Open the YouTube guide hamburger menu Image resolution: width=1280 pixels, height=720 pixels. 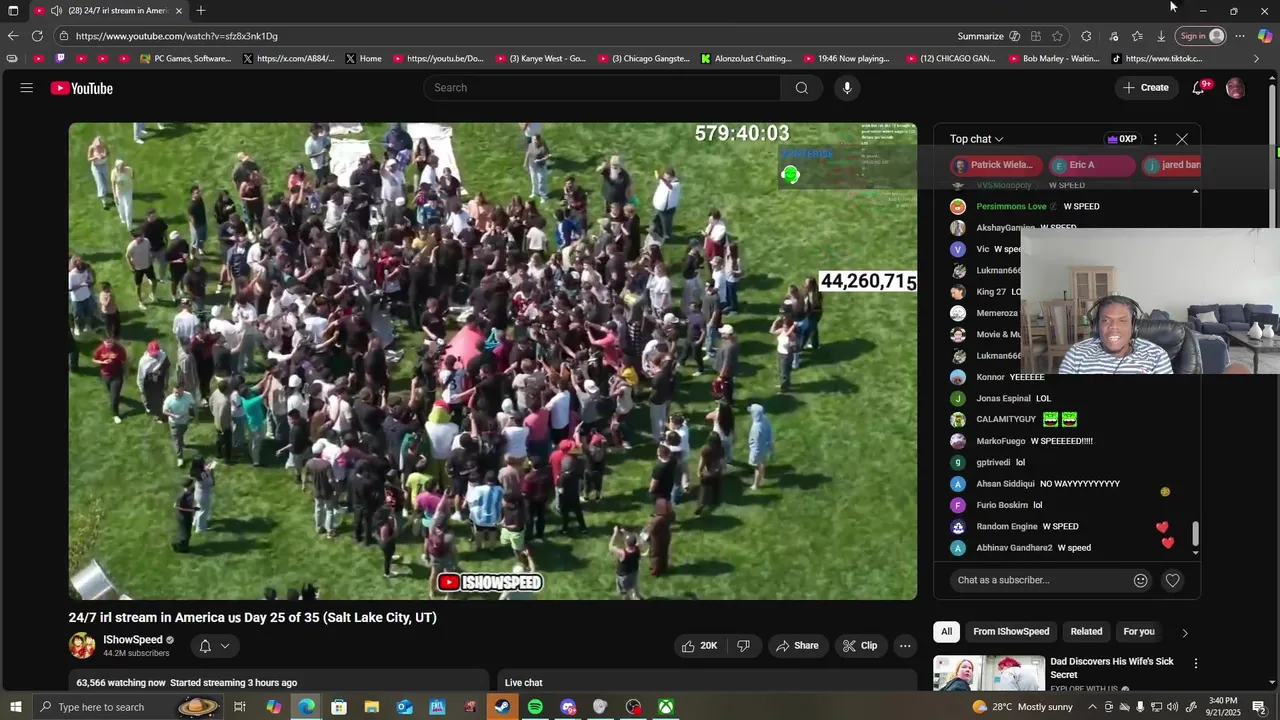pyautogui.click(x=27, y=88)
